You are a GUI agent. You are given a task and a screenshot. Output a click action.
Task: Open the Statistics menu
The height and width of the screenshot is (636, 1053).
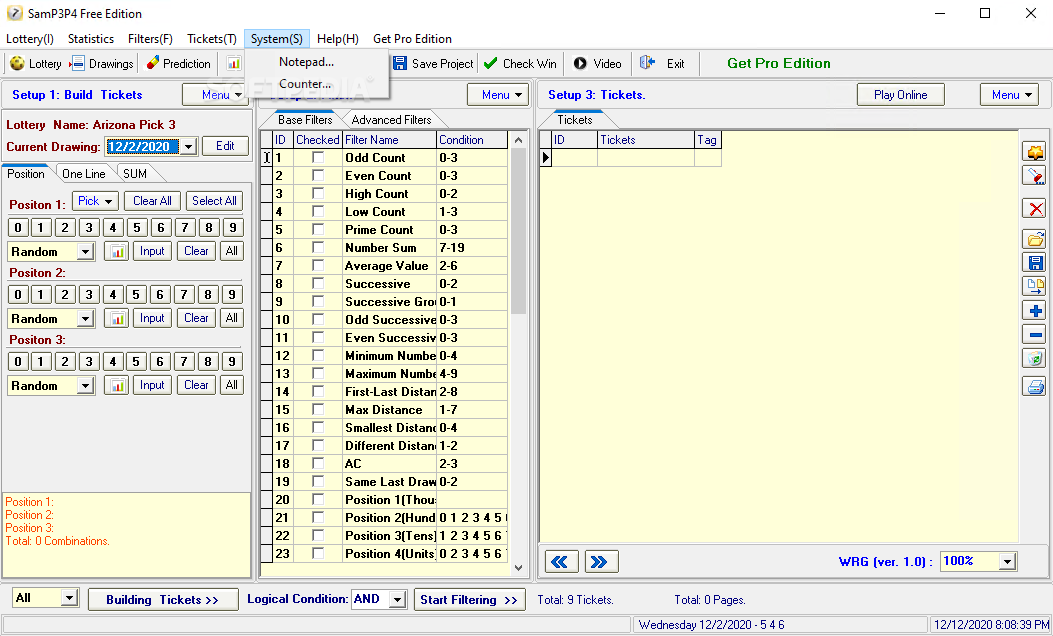(x=91, y=39)
